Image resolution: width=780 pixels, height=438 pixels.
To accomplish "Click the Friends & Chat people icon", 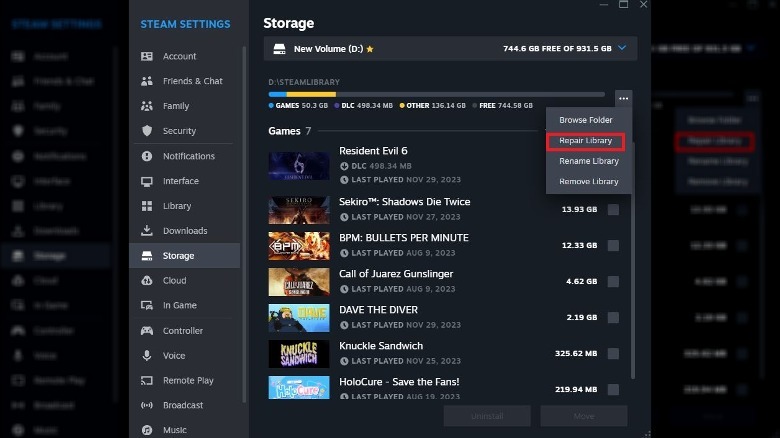I will 147,81.
